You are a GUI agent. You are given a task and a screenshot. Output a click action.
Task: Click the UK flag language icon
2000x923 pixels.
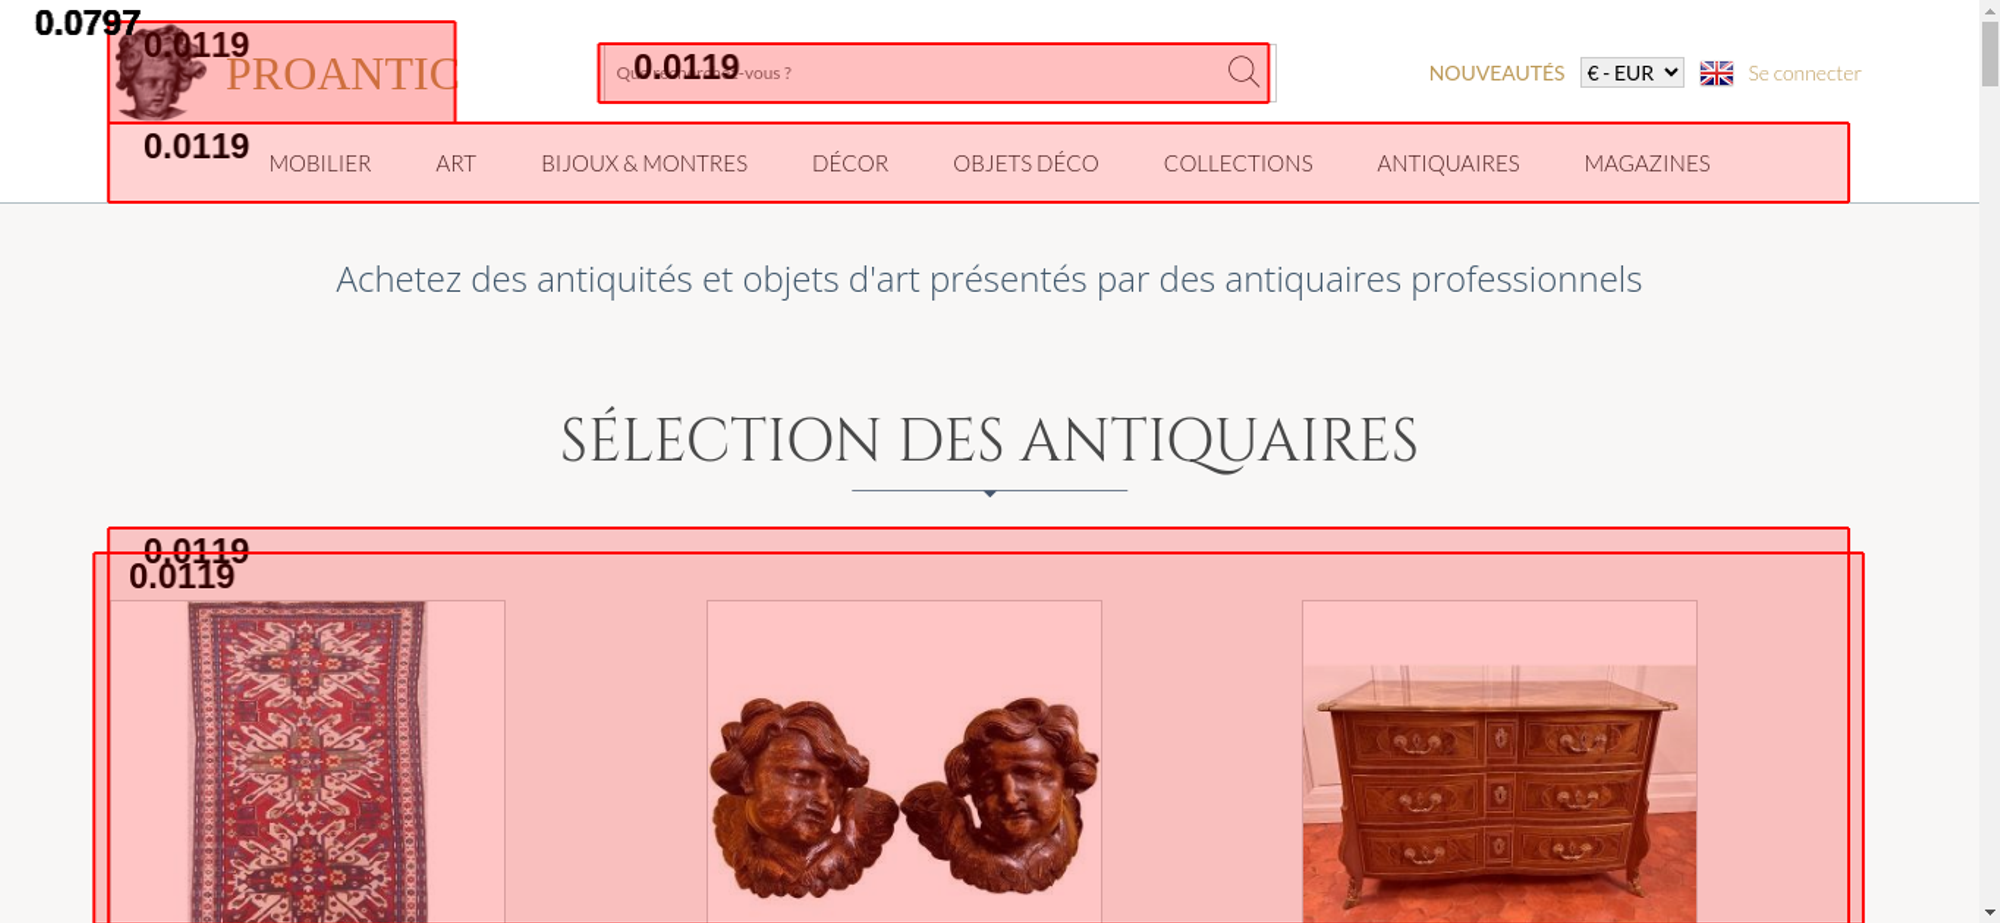(1716, 73)
